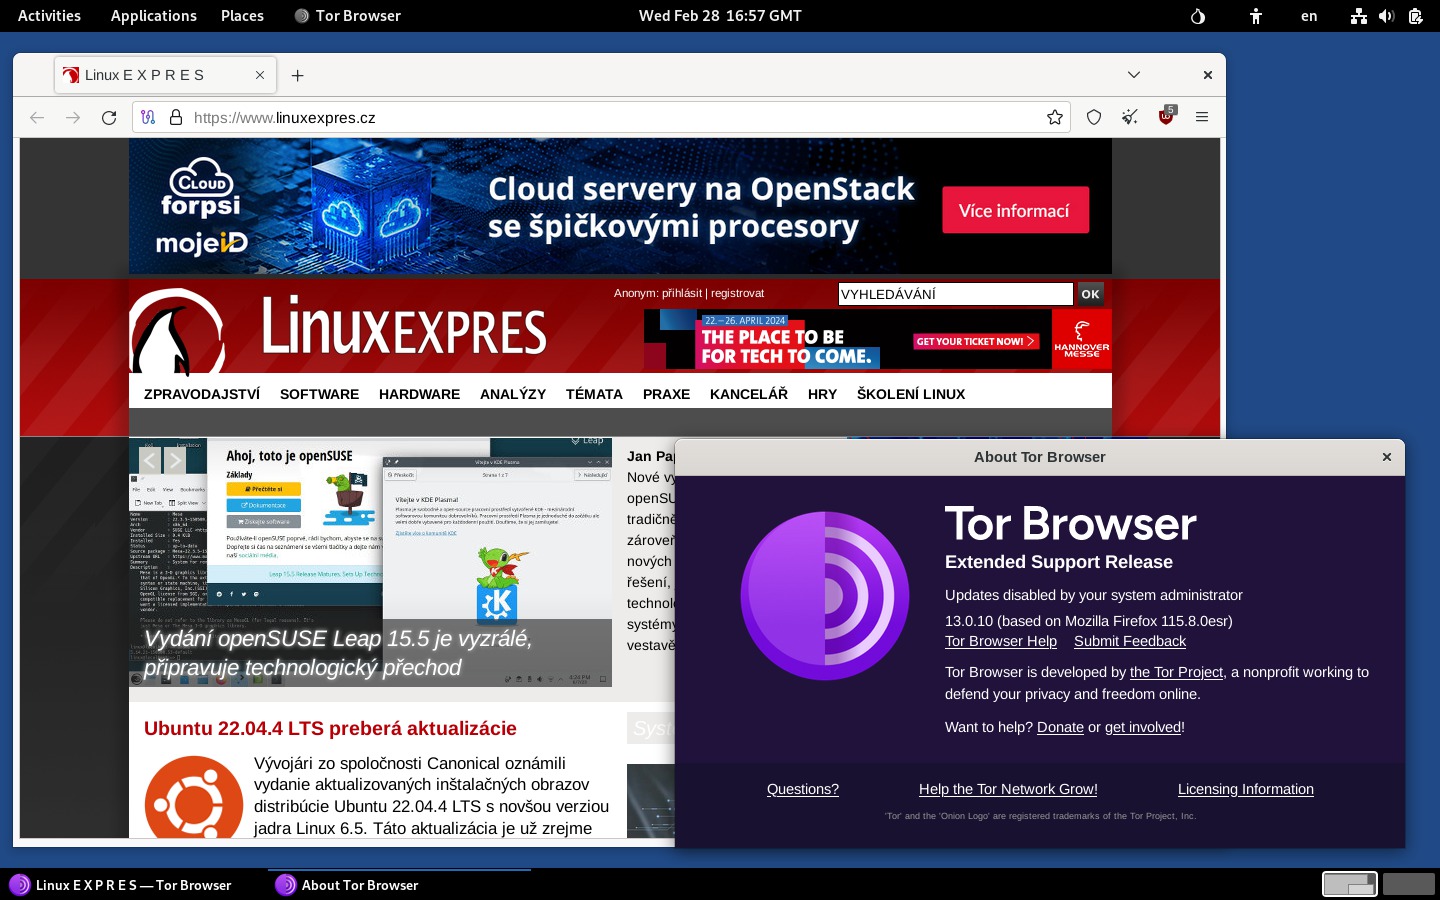Image resolution: width=1440 pixels, height=900 pixels.
Task: Open the network status icon
Action: tap(1358, 16)
